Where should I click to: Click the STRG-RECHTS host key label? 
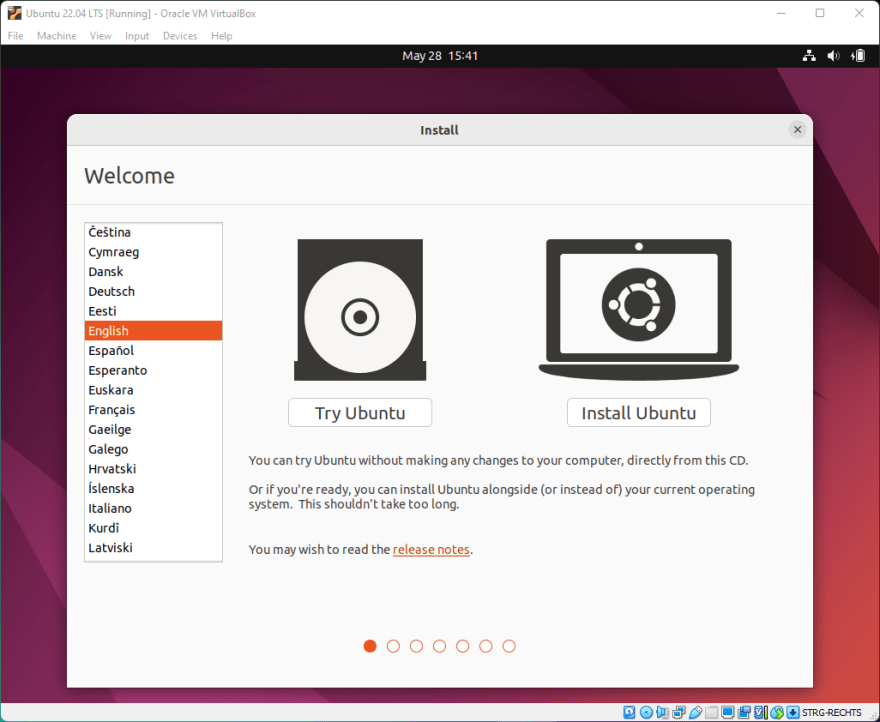[832, 712]
